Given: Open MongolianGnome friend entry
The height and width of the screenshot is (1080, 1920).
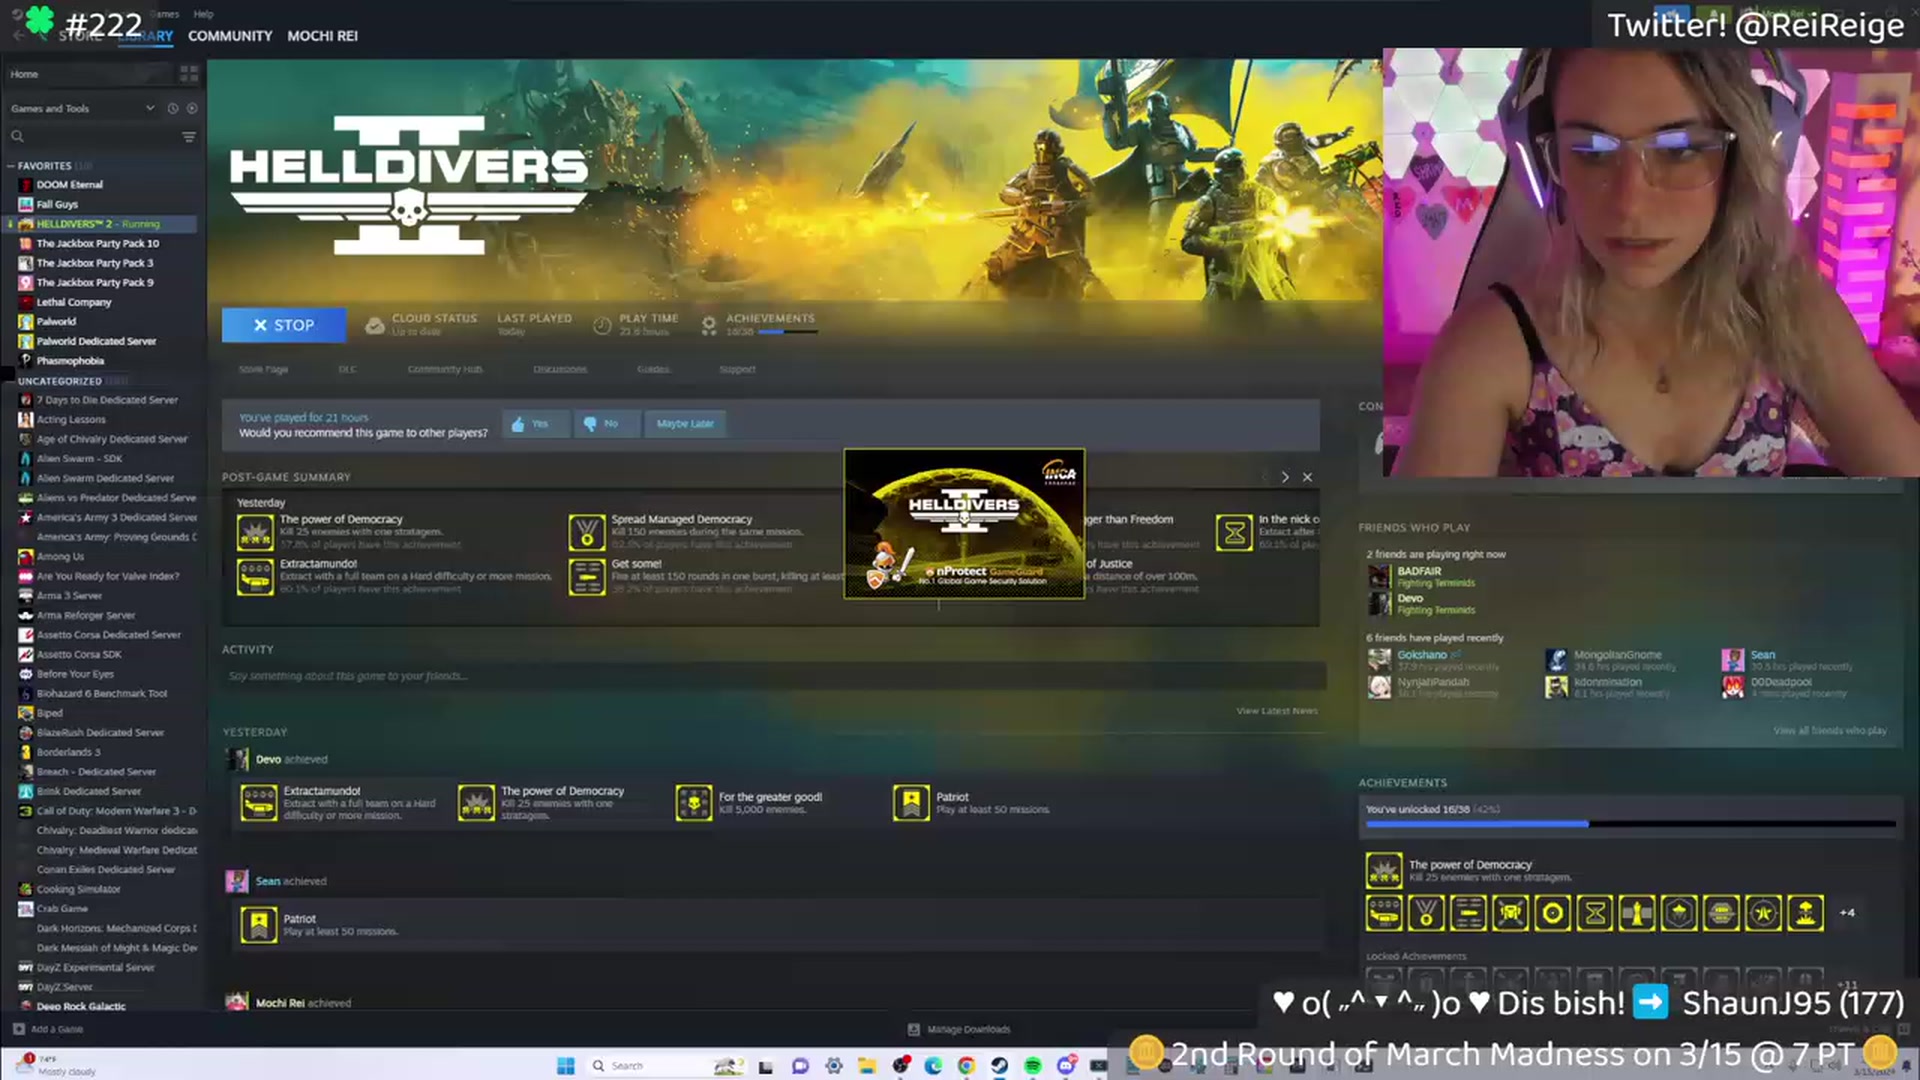Looking at the screenshot, I should coord(1617,656).
